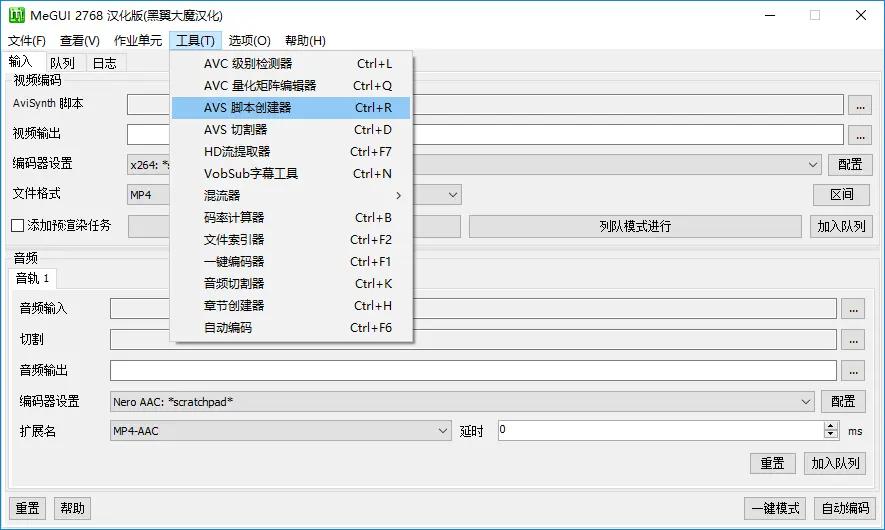Click the 帮助 button at bottom
The height and width of the screenshot is (530, 885).
pyautogui.click(x=72, y=509)
